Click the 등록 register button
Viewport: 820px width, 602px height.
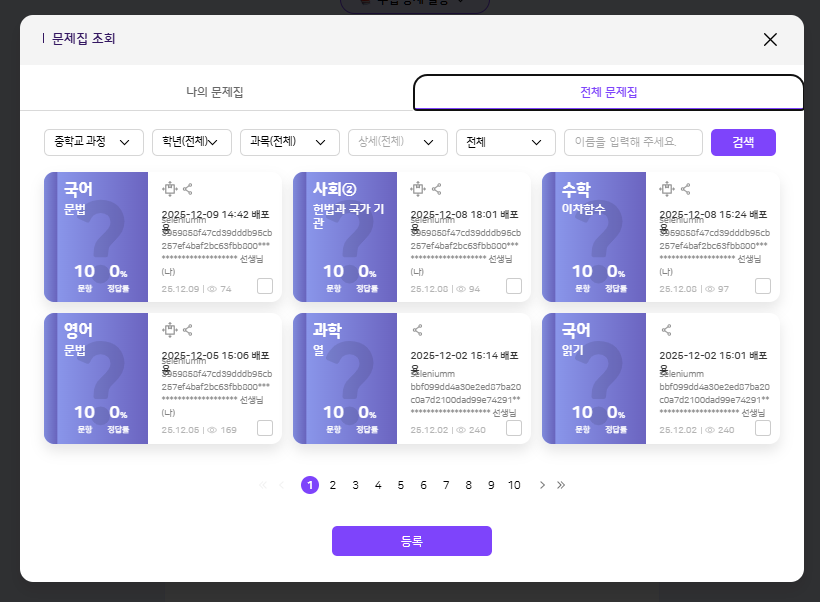tap(412, 541)
